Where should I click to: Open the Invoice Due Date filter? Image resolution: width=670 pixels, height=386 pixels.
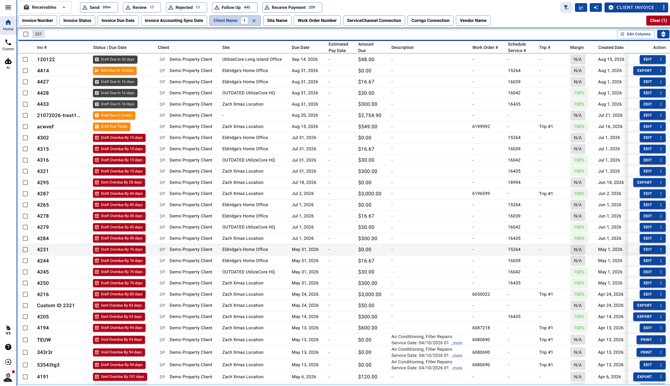click(118, 21)
